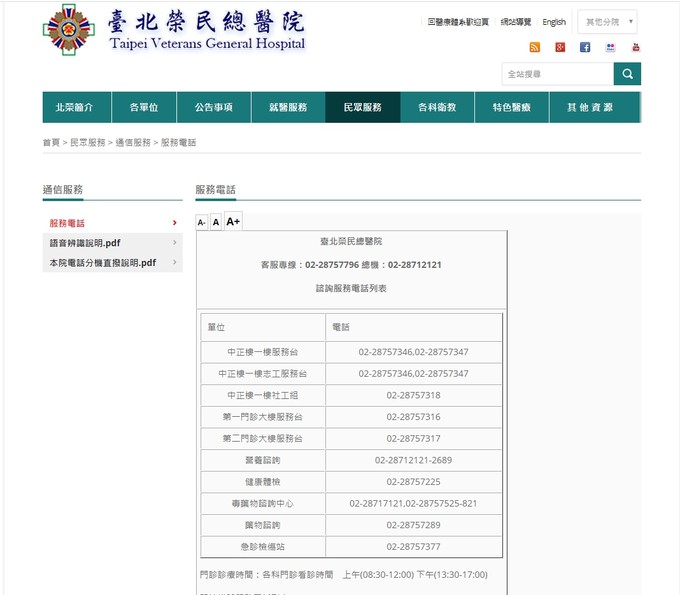Click the 單位 column header
The image size is (680, 595).
pyautogui.click(x=263, y=327)
